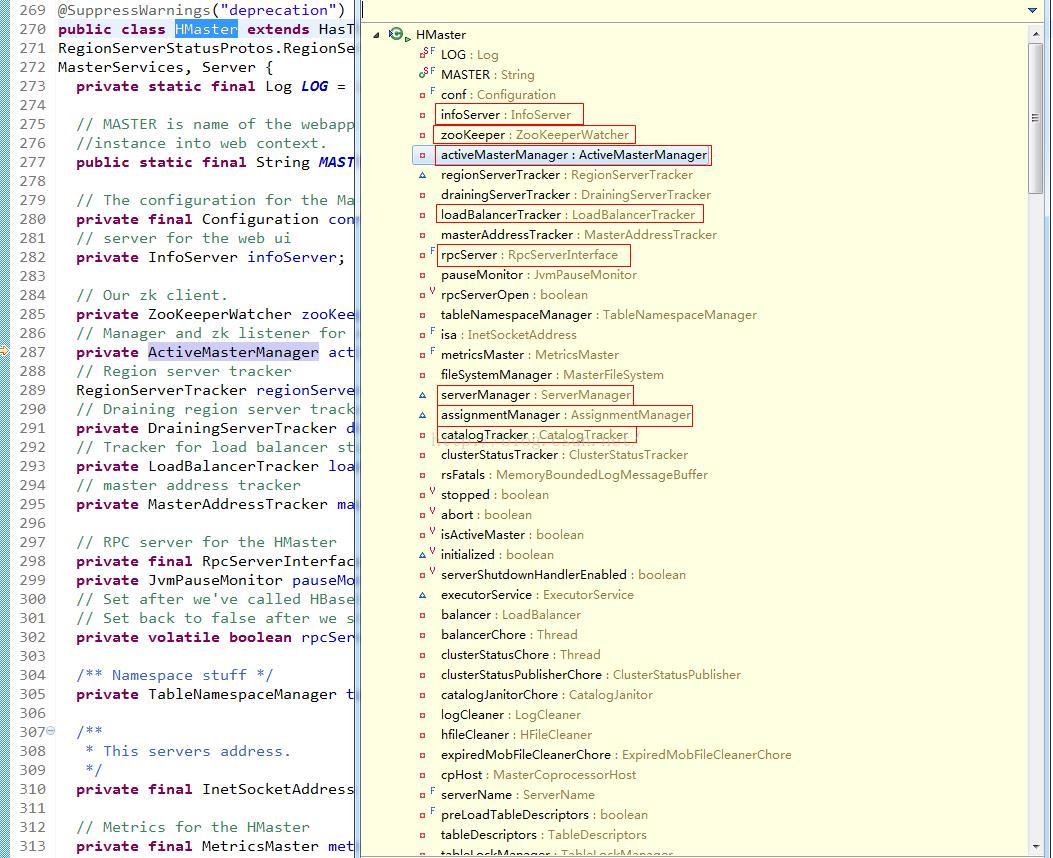Select hfileCleaner : HFileCleaner entry
The height and width of the screenshot is (858, 1053).
[516, 735]
